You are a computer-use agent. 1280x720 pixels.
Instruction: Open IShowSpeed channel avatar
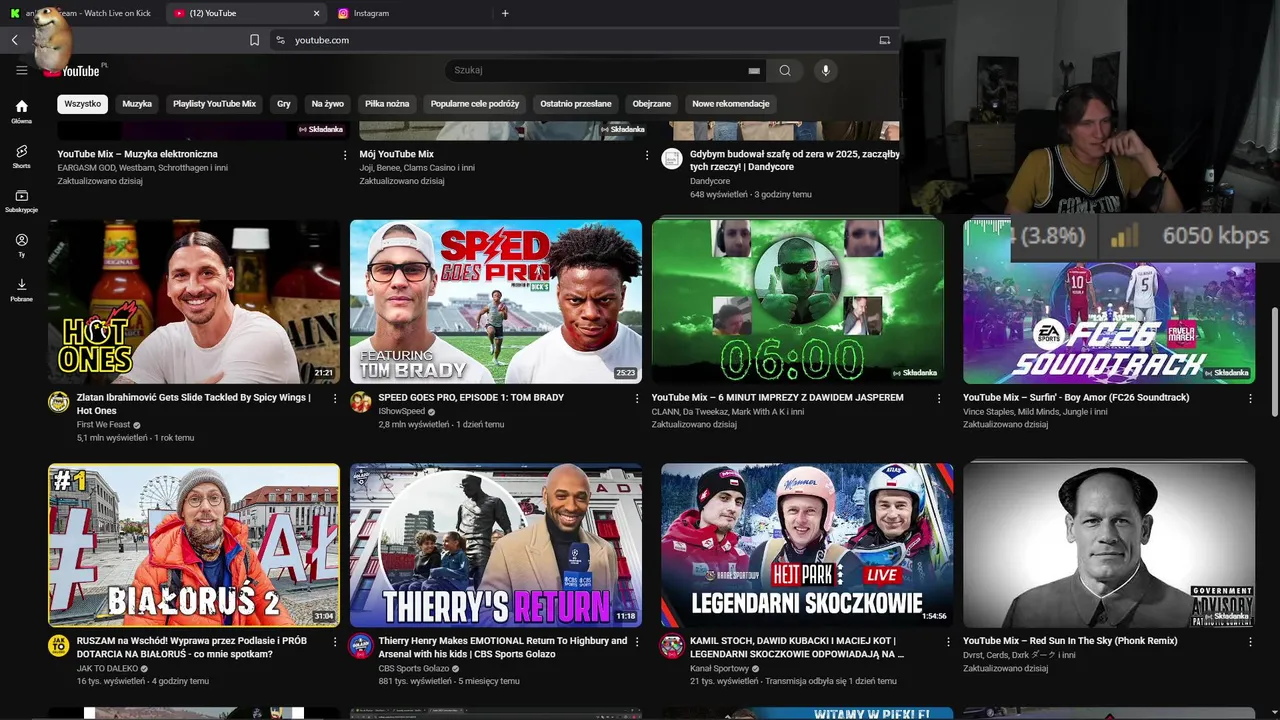pos(361,402)
